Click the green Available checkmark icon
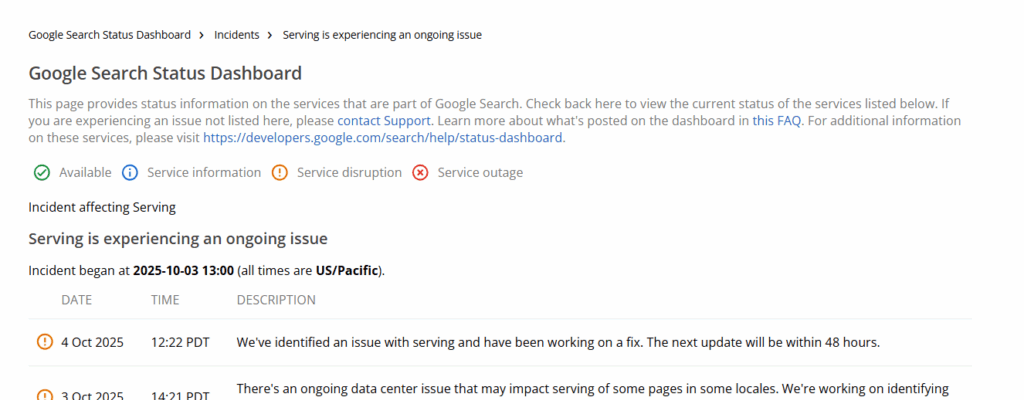The image size is (1024, 400). [42, 172]
